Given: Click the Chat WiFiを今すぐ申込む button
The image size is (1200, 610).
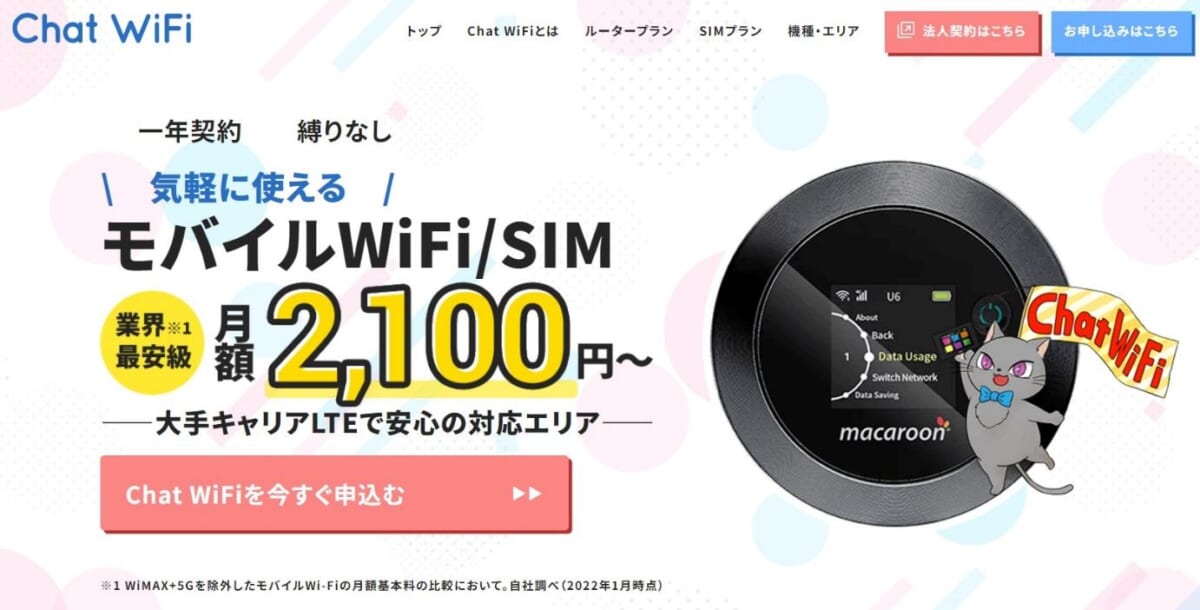Looking at the screenshot, I should pos(335,494).
